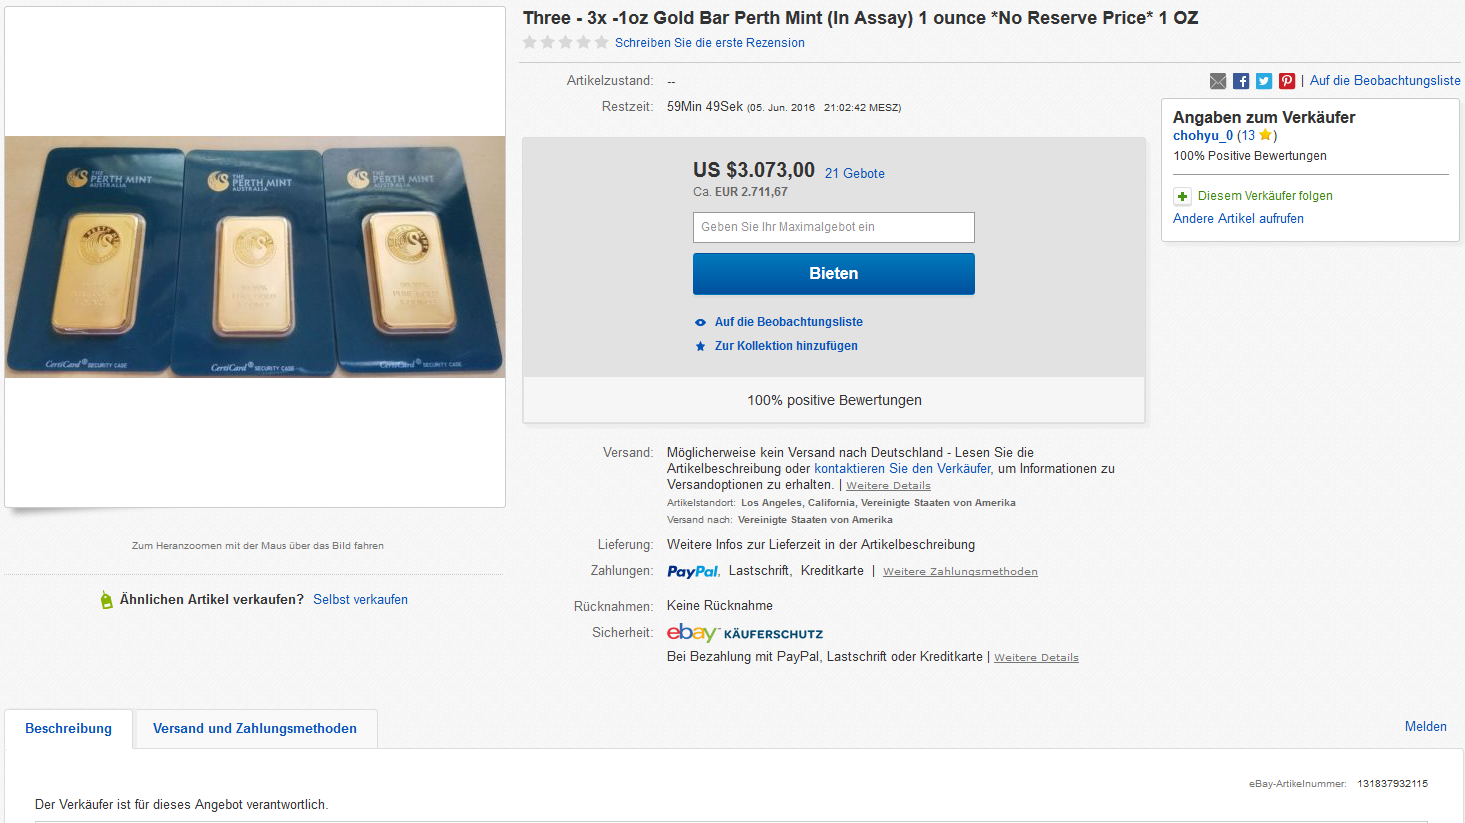Click the green sell tag icon
This screenshot has height=823, width=1465.
coord(106,600)
